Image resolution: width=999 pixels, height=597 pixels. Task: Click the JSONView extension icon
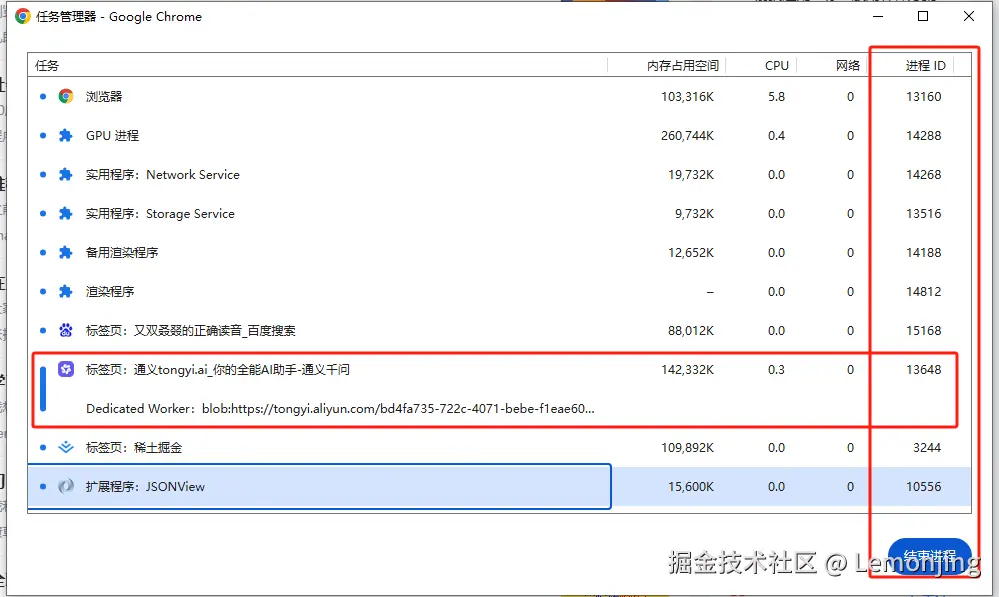(66, 486)
